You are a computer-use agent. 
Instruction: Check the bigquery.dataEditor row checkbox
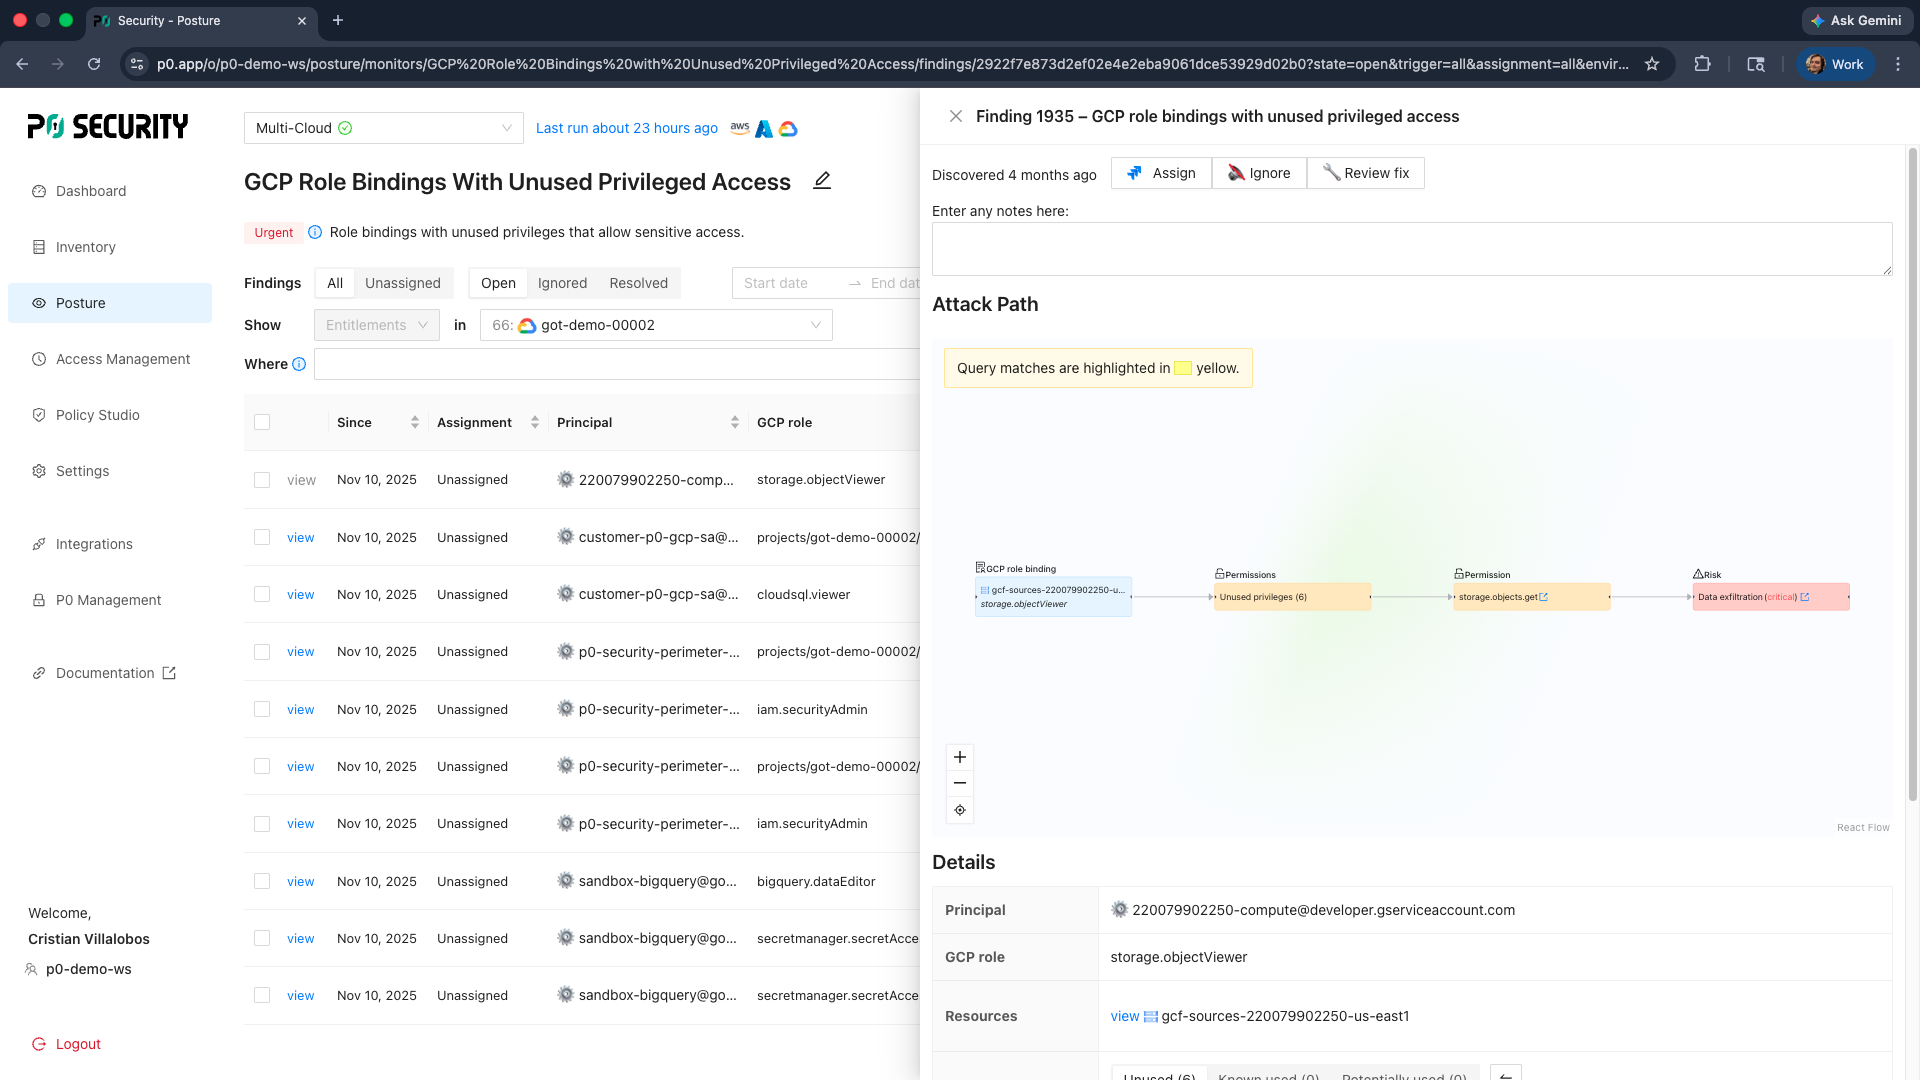pyautogui.click(x=262, y=881)
